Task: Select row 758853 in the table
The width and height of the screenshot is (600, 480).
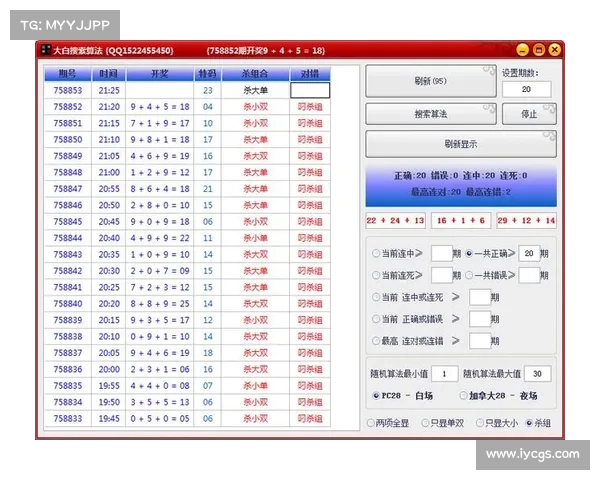Action: (x=187, y=90)
